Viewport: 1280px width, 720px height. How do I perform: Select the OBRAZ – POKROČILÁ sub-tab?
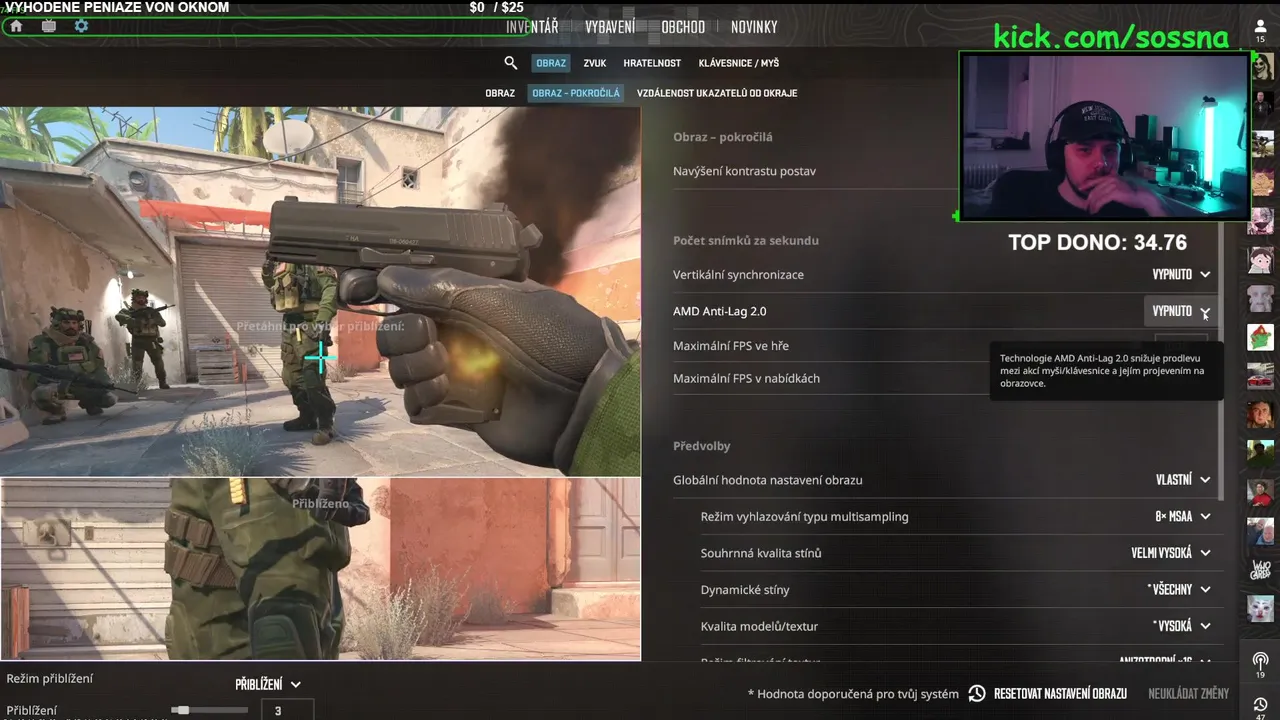point(576,93)
